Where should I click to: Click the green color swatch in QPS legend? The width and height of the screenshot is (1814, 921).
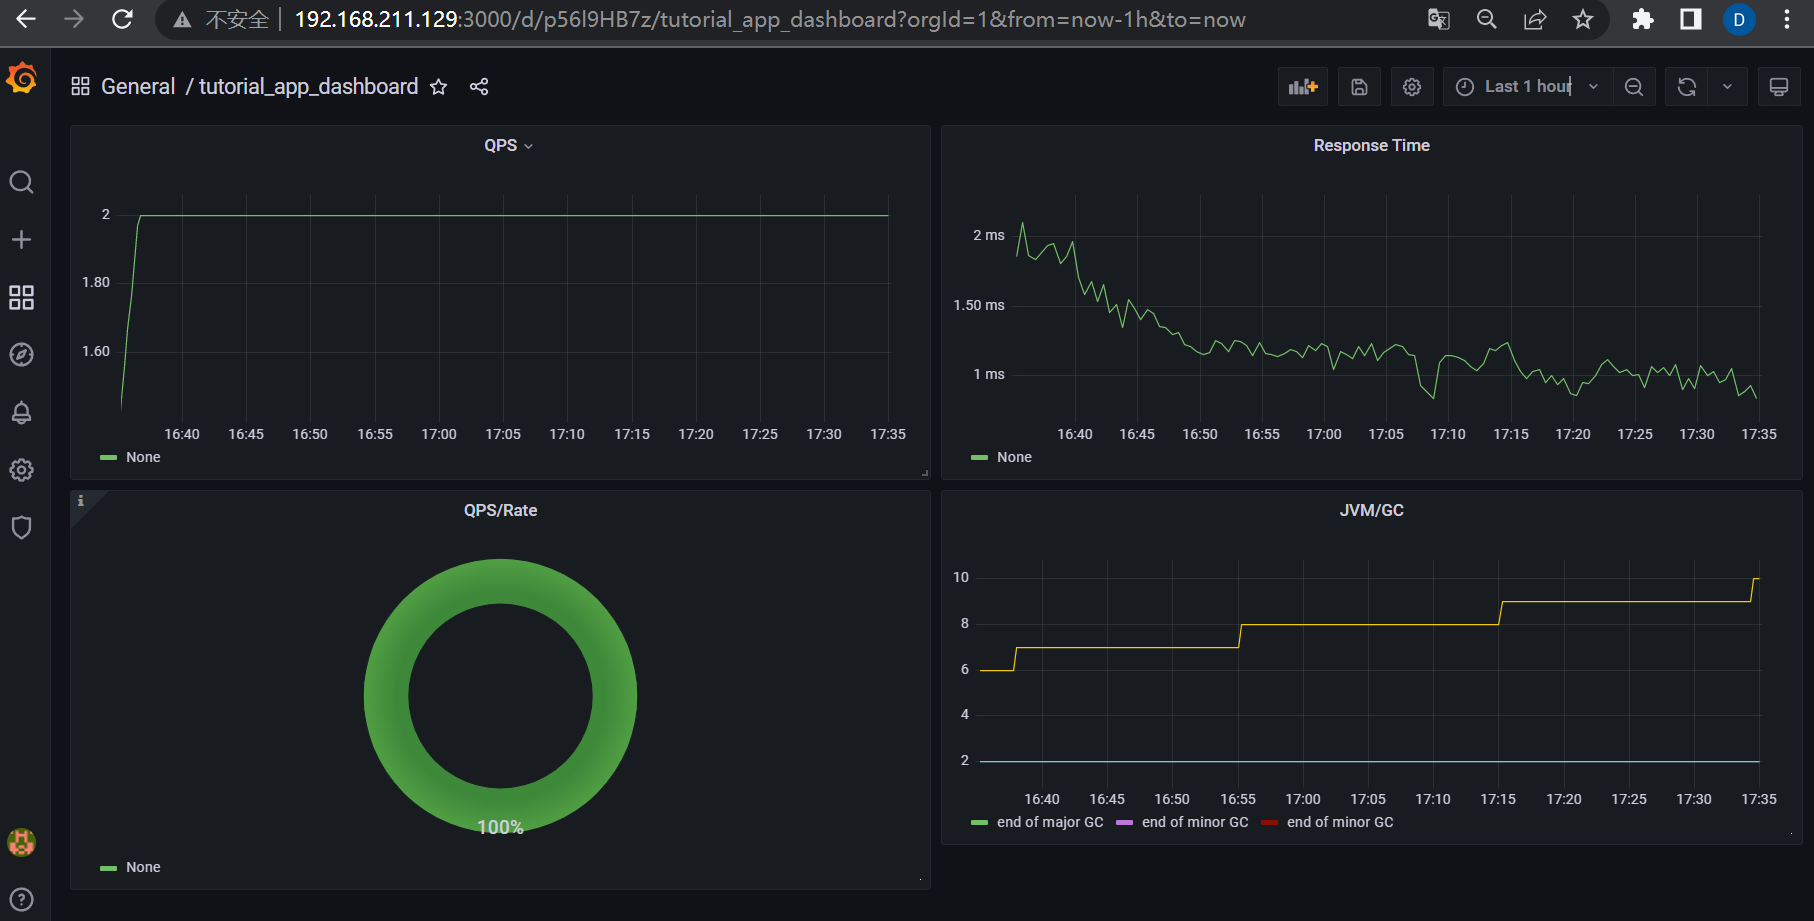click(x=108, y=458)
